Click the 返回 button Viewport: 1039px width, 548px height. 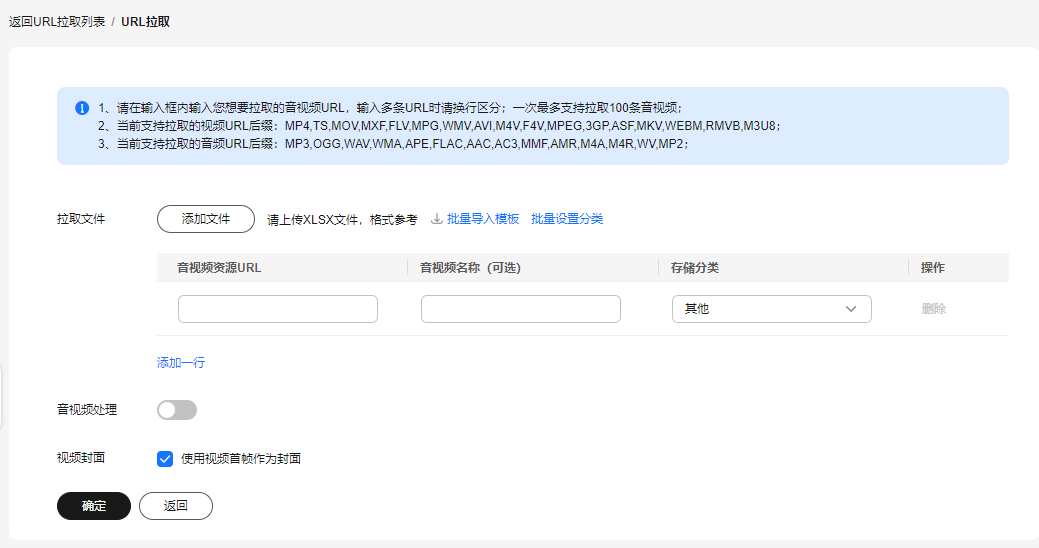coord(176,506)
